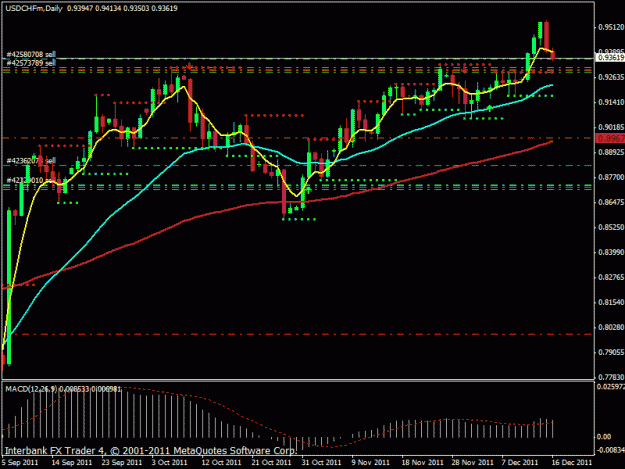The image size is (625, 469).
Task: Click the 9 Nov 2011 date label
Action: tap(371, 462)
